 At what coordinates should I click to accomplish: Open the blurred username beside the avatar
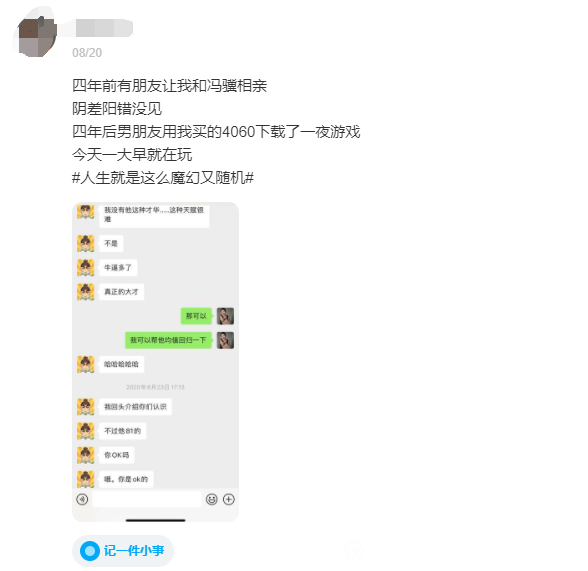[x=104, y=28]
